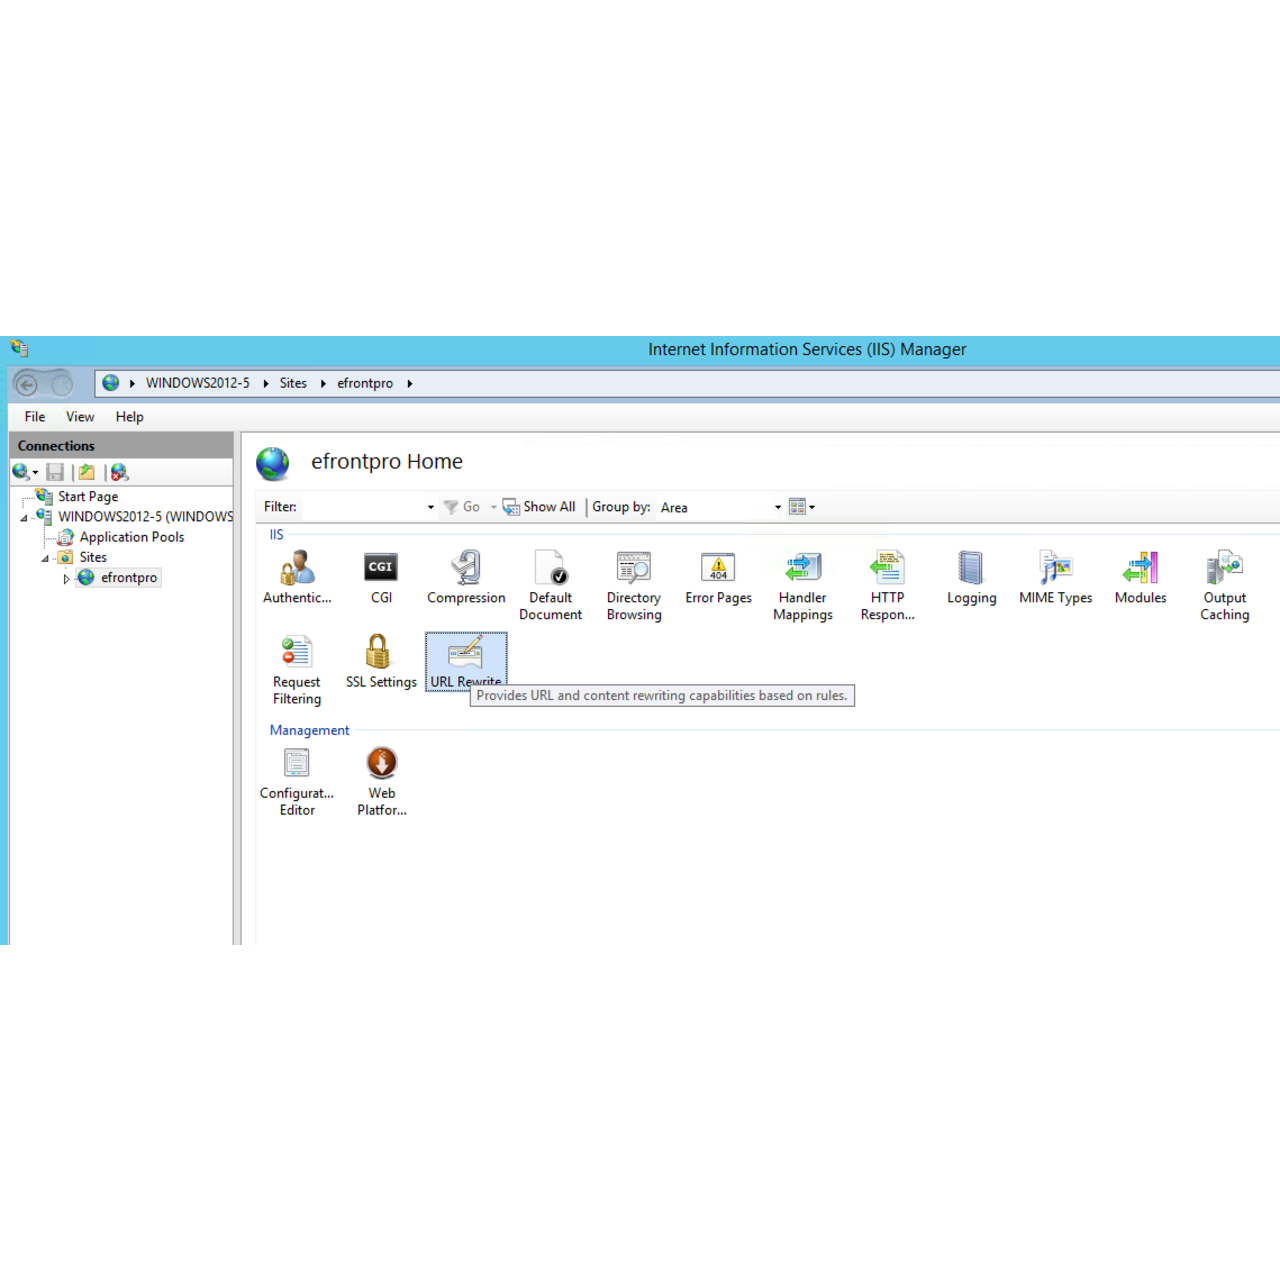Open the Web Platform Installer
The height and width of the screenshot is (1280, 1280).
pos(381,765)
